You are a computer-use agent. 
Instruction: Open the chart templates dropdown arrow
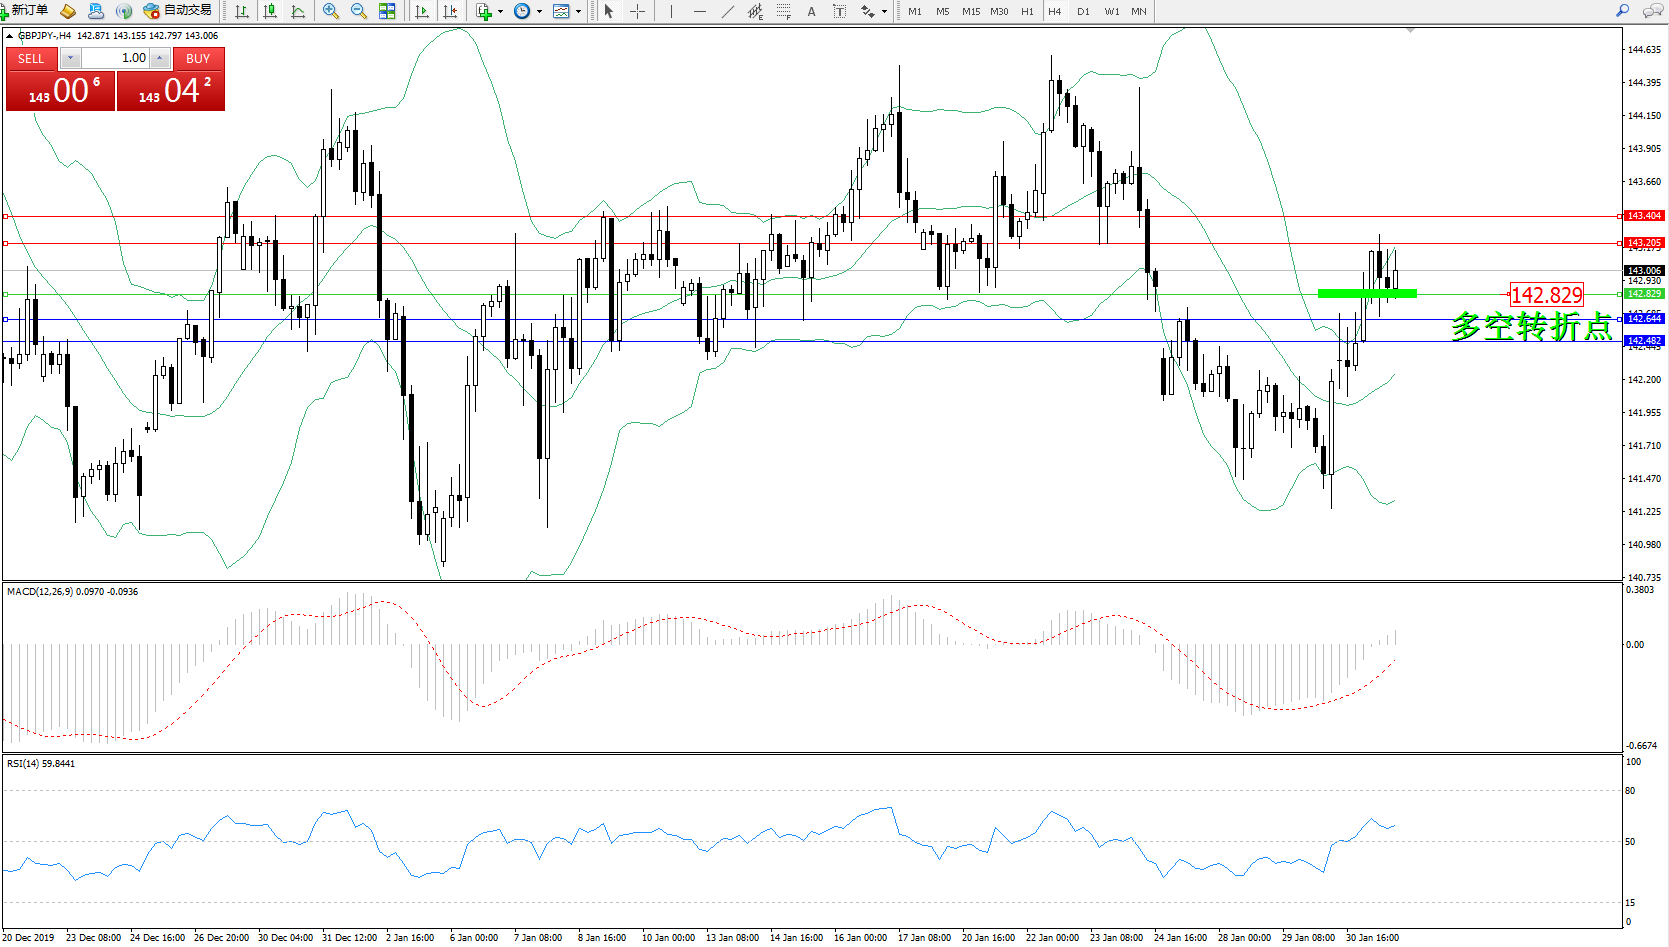click(578, 12)
